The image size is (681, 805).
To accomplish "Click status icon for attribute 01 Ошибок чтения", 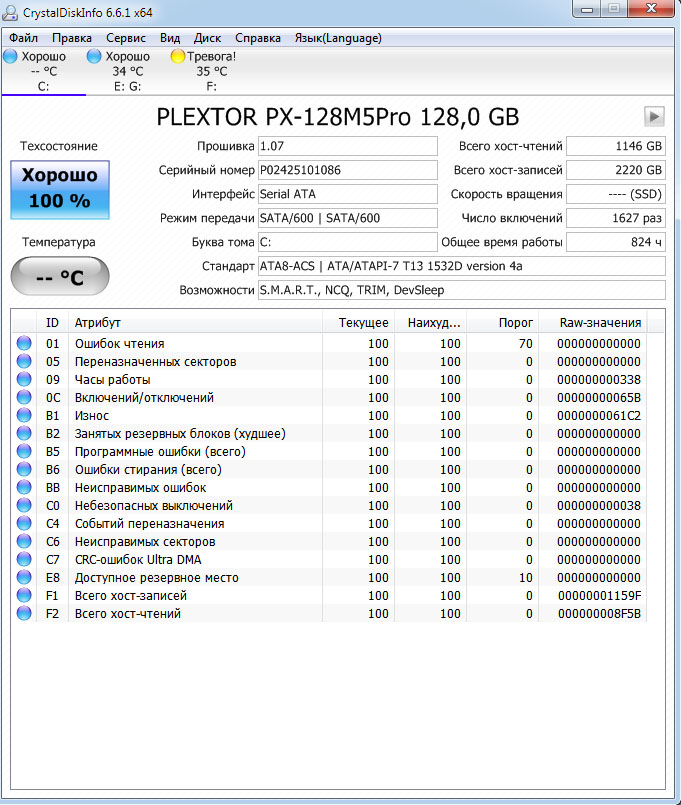I will tap(24, 343).
